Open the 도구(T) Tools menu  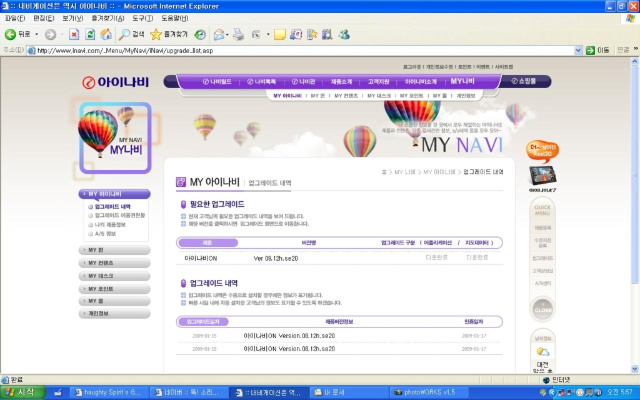142,18
